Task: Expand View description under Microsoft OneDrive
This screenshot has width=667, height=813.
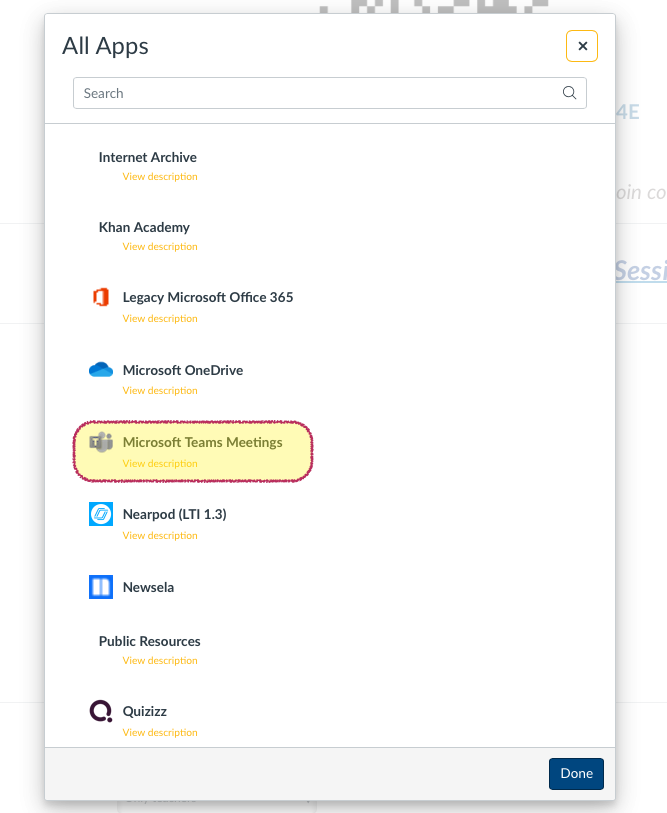Action: [x=160, y=391]
